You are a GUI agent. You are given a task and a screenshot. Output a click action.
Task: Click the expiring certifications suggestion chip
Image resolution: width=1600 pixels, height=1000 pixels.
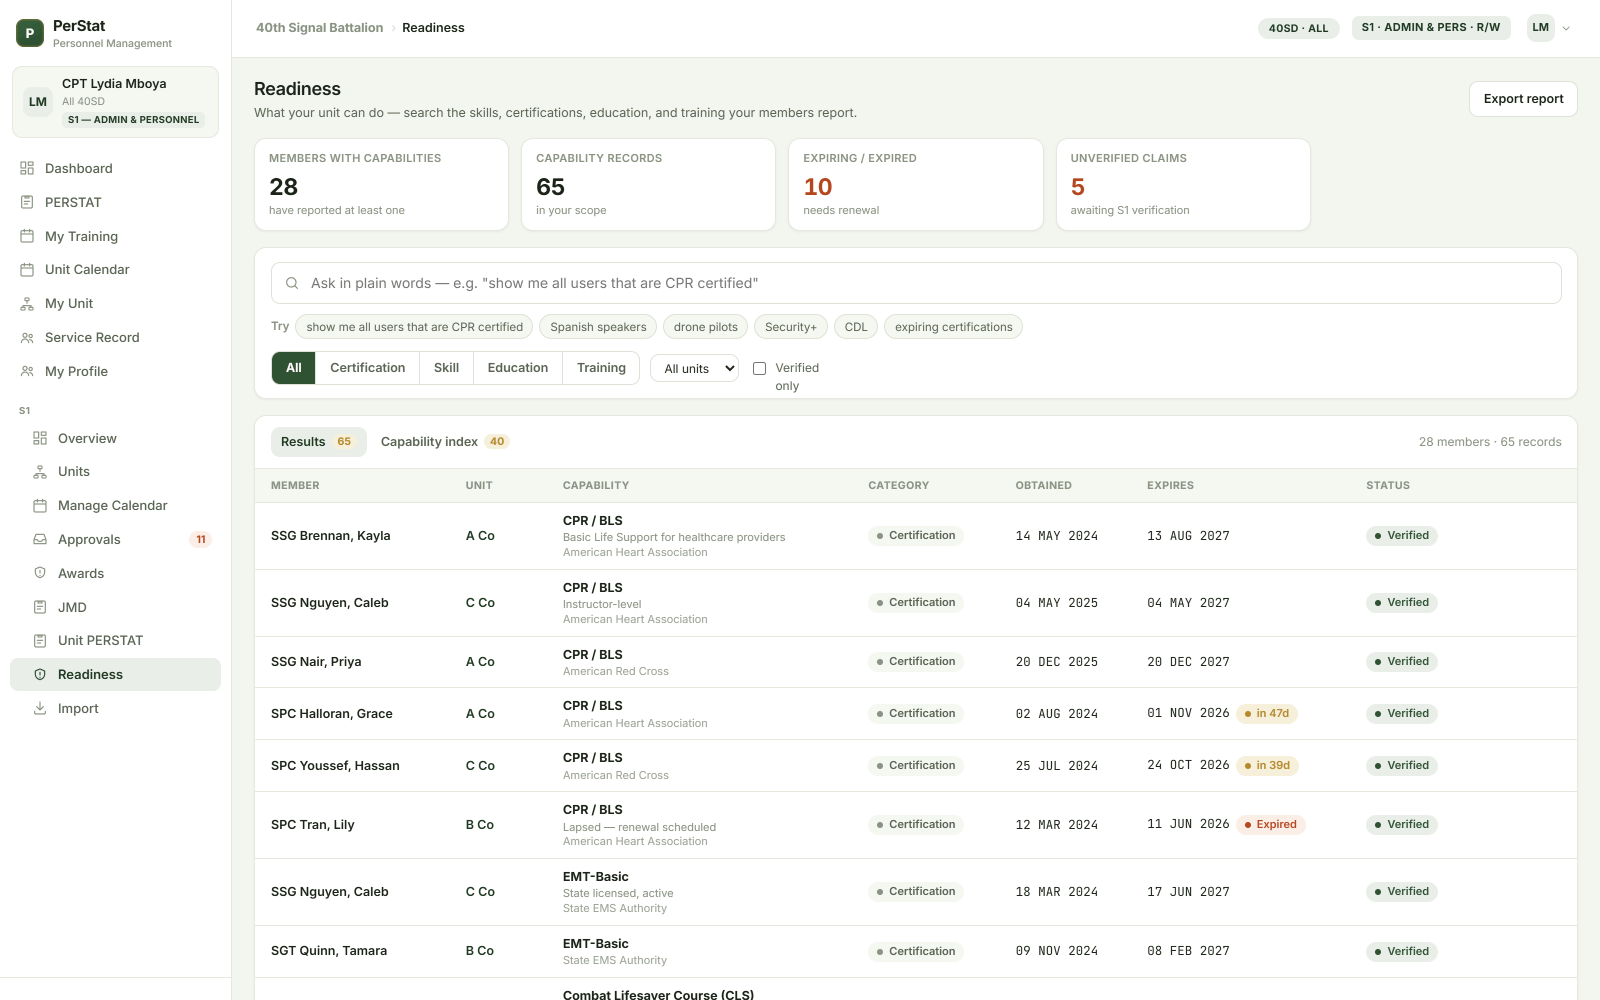(953, 327)
